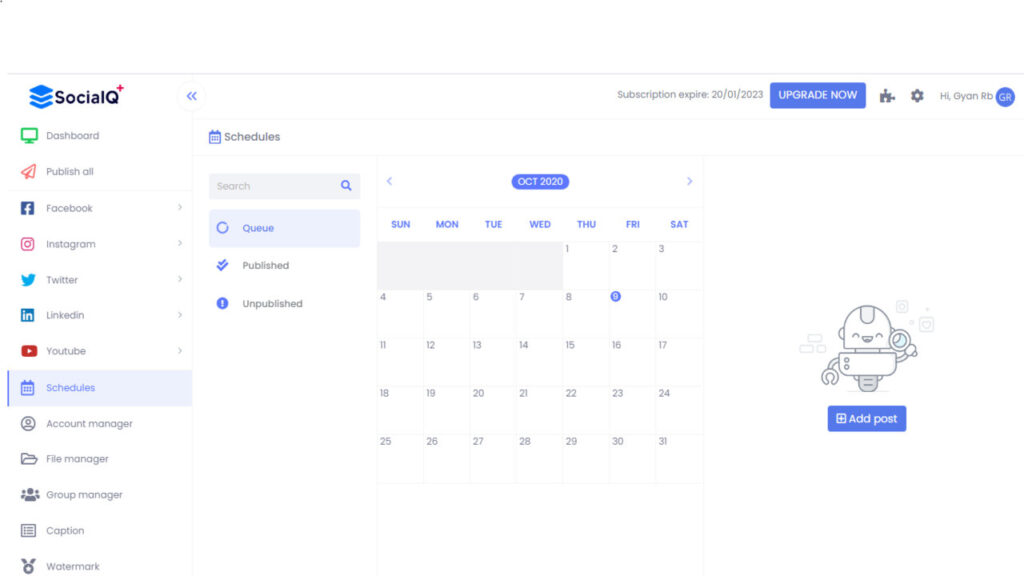Image resolution: width=1024 pixels, height=576 pixels.
Task: Open the Publish all panel
Action: pyautogui.click(x=68, y=171)
